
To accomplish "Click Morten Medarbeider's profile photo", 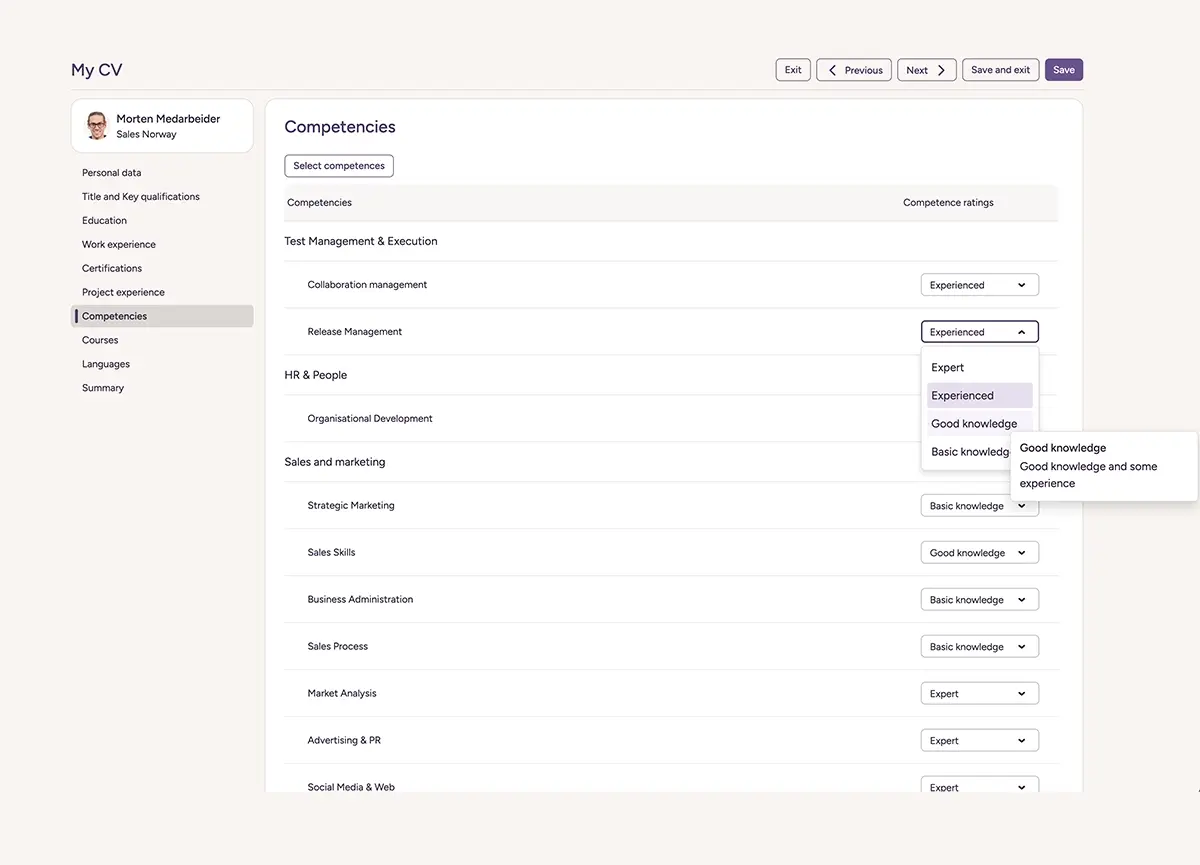I will point(97,126).
